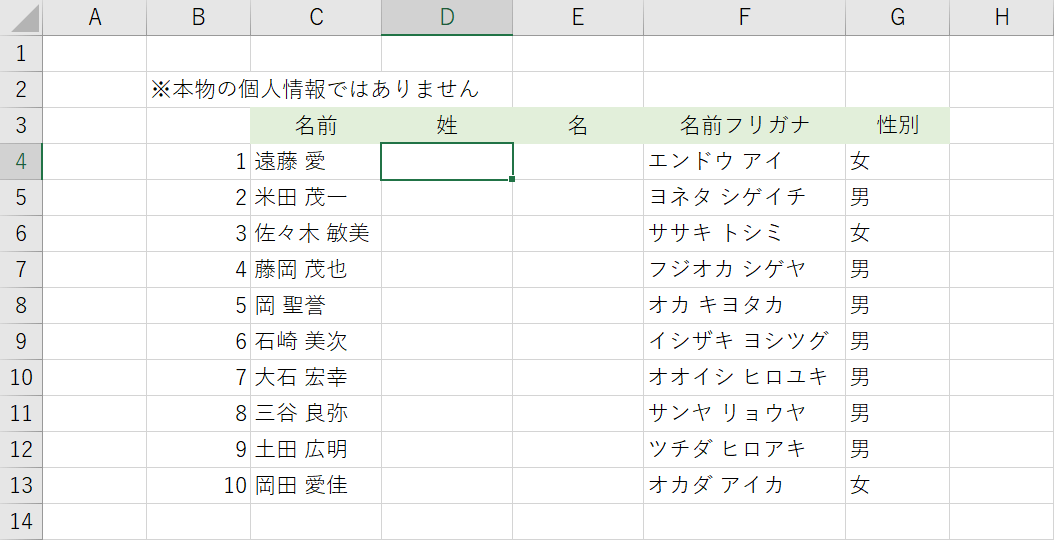Image resolution: width=1054 pixels, height=540 pixels.
Task: Click the 性別 header cell
Action: (897, 125)
